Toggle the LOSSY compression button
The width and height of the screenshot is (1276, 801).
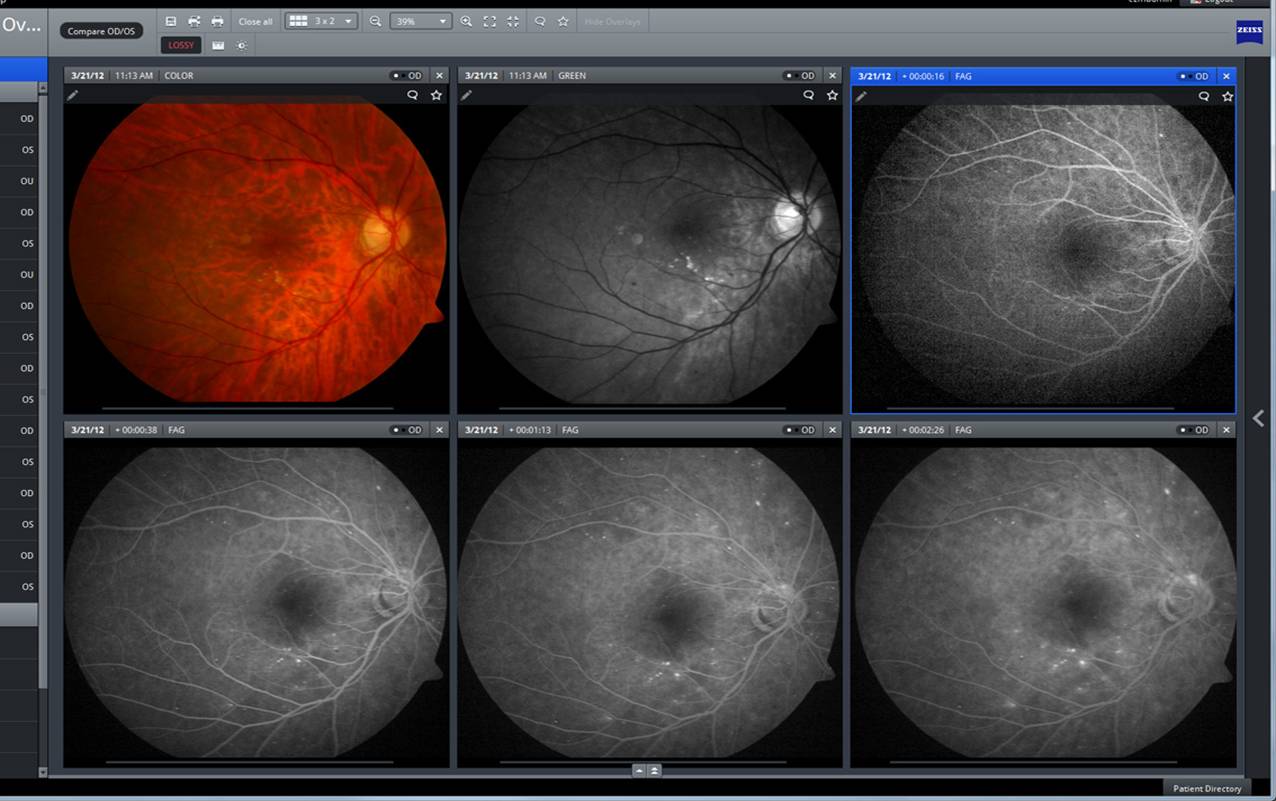[x=181, y=45]
